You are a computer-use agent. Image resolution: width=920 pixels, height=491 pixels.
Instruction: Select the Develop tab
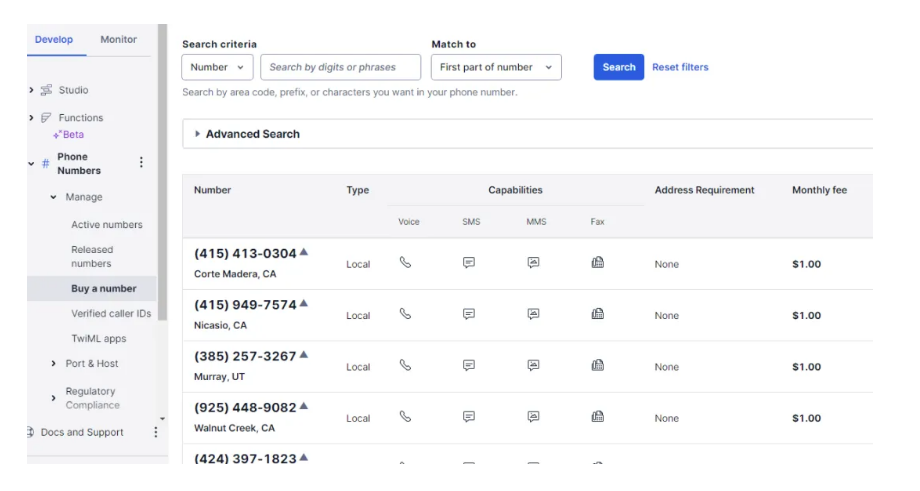coord(54,40)
